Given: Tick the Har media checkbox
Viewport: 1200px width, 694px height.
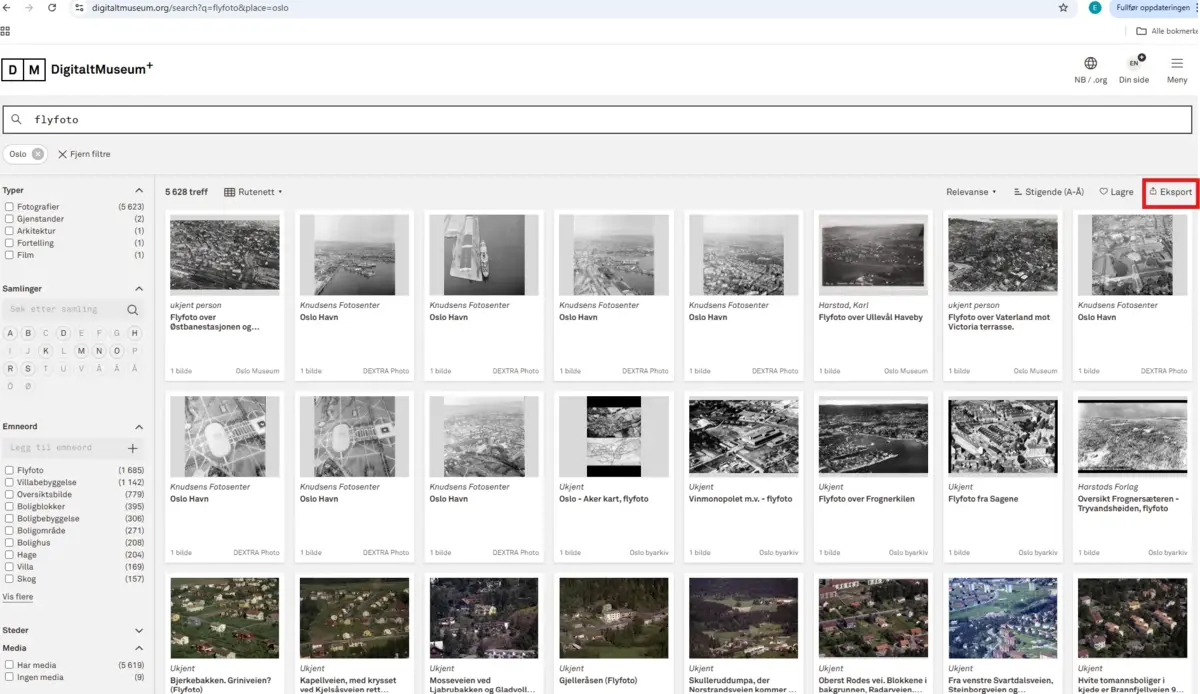Looking at the screenshot, I should [x=9, y=665].
